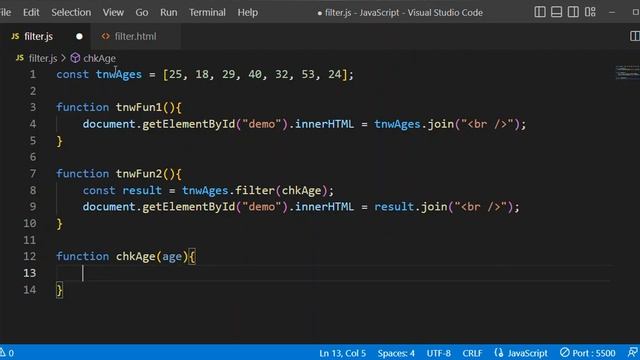Switch to filter.html tab
Screen dimensions: 640x360
(x=135, y=36)
